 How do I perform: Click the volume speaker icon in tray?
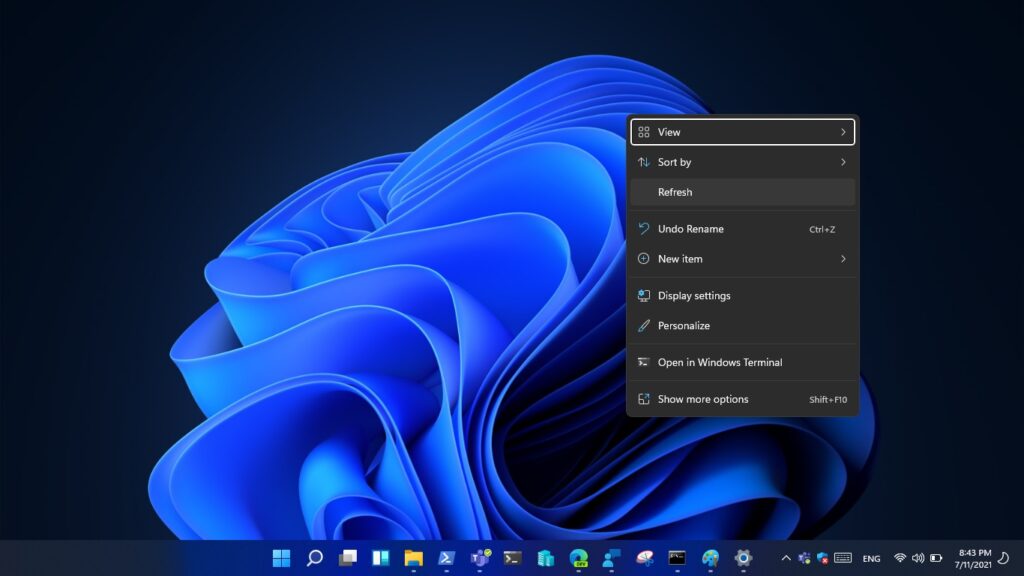point(918,558)
